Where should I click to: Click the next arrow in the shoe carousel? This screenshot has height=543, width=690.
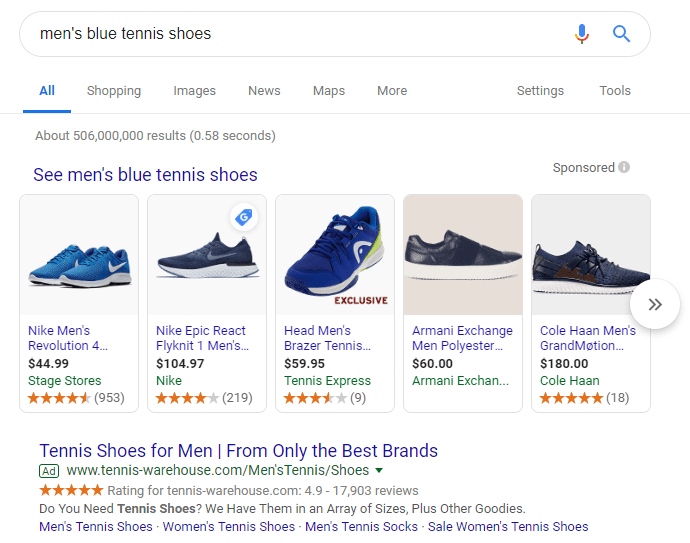pos(655,304)
